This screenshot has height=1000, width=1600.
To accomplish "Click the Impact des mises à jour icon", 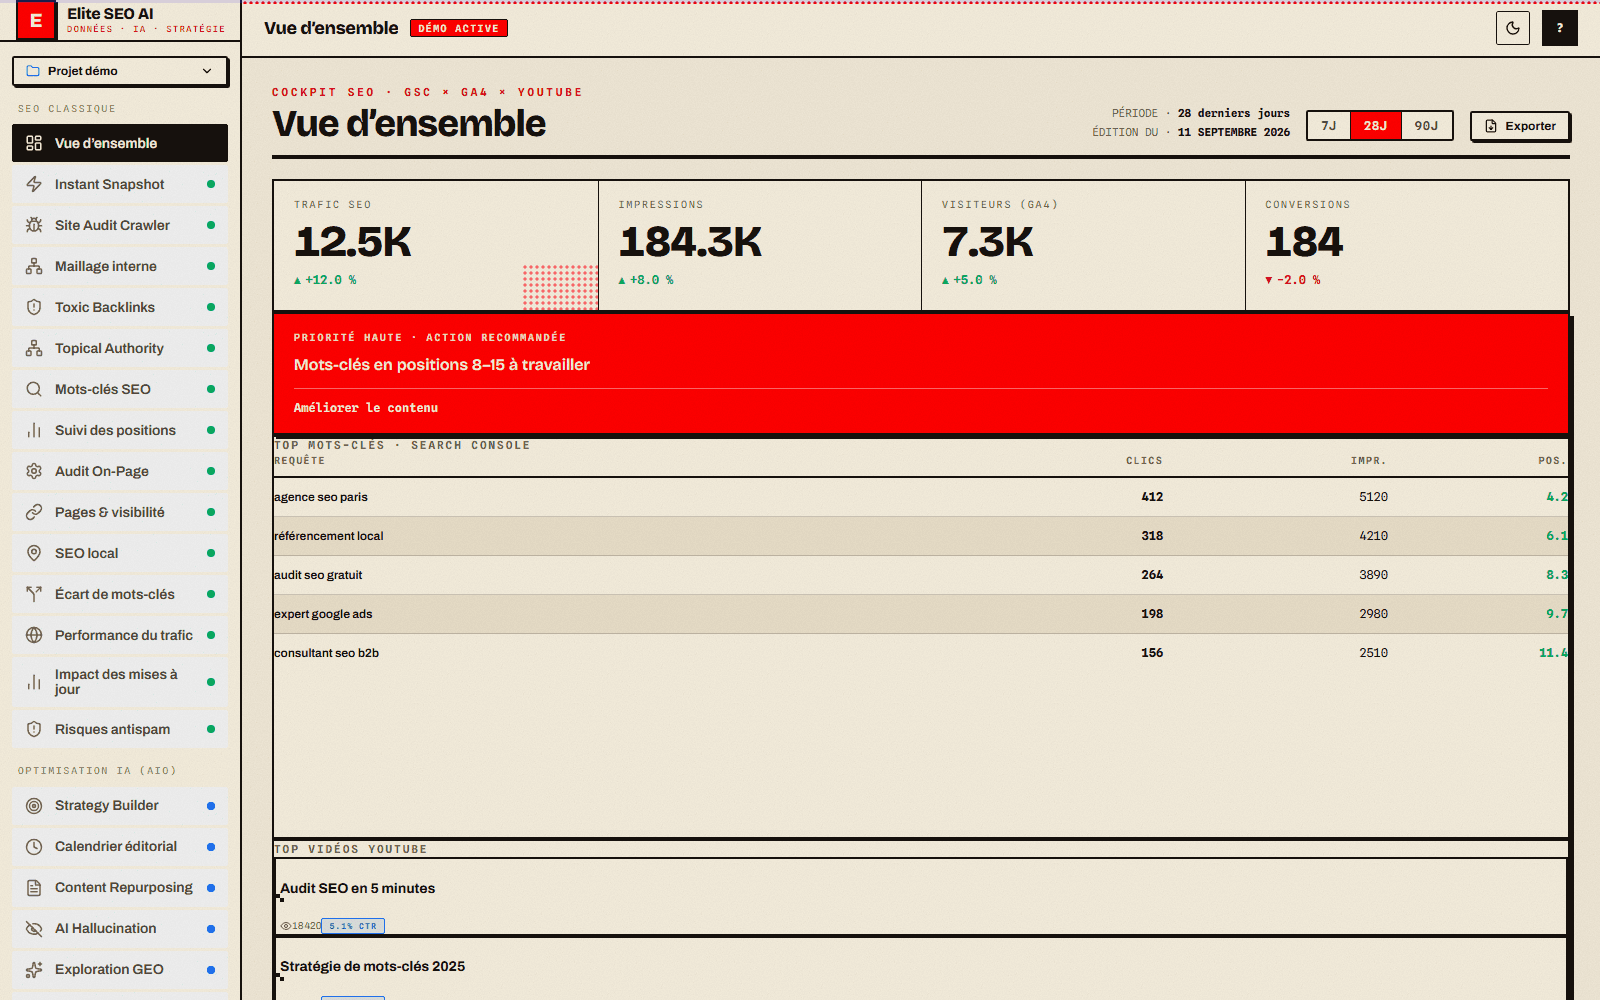I will click(34, 682).
